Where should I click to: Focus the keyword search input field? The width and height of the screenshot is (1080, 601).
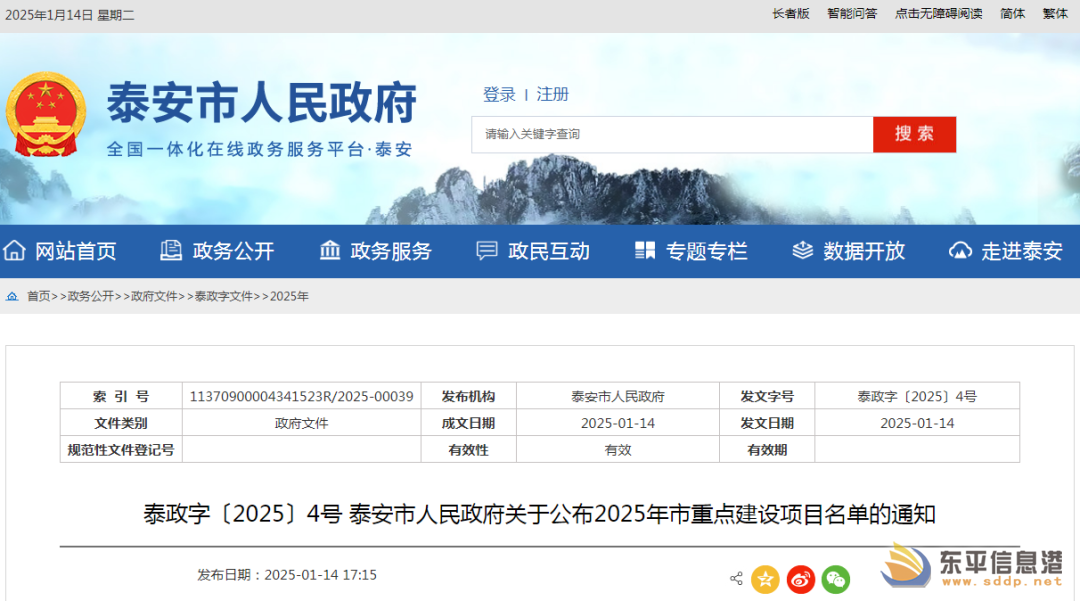[672, 134]
